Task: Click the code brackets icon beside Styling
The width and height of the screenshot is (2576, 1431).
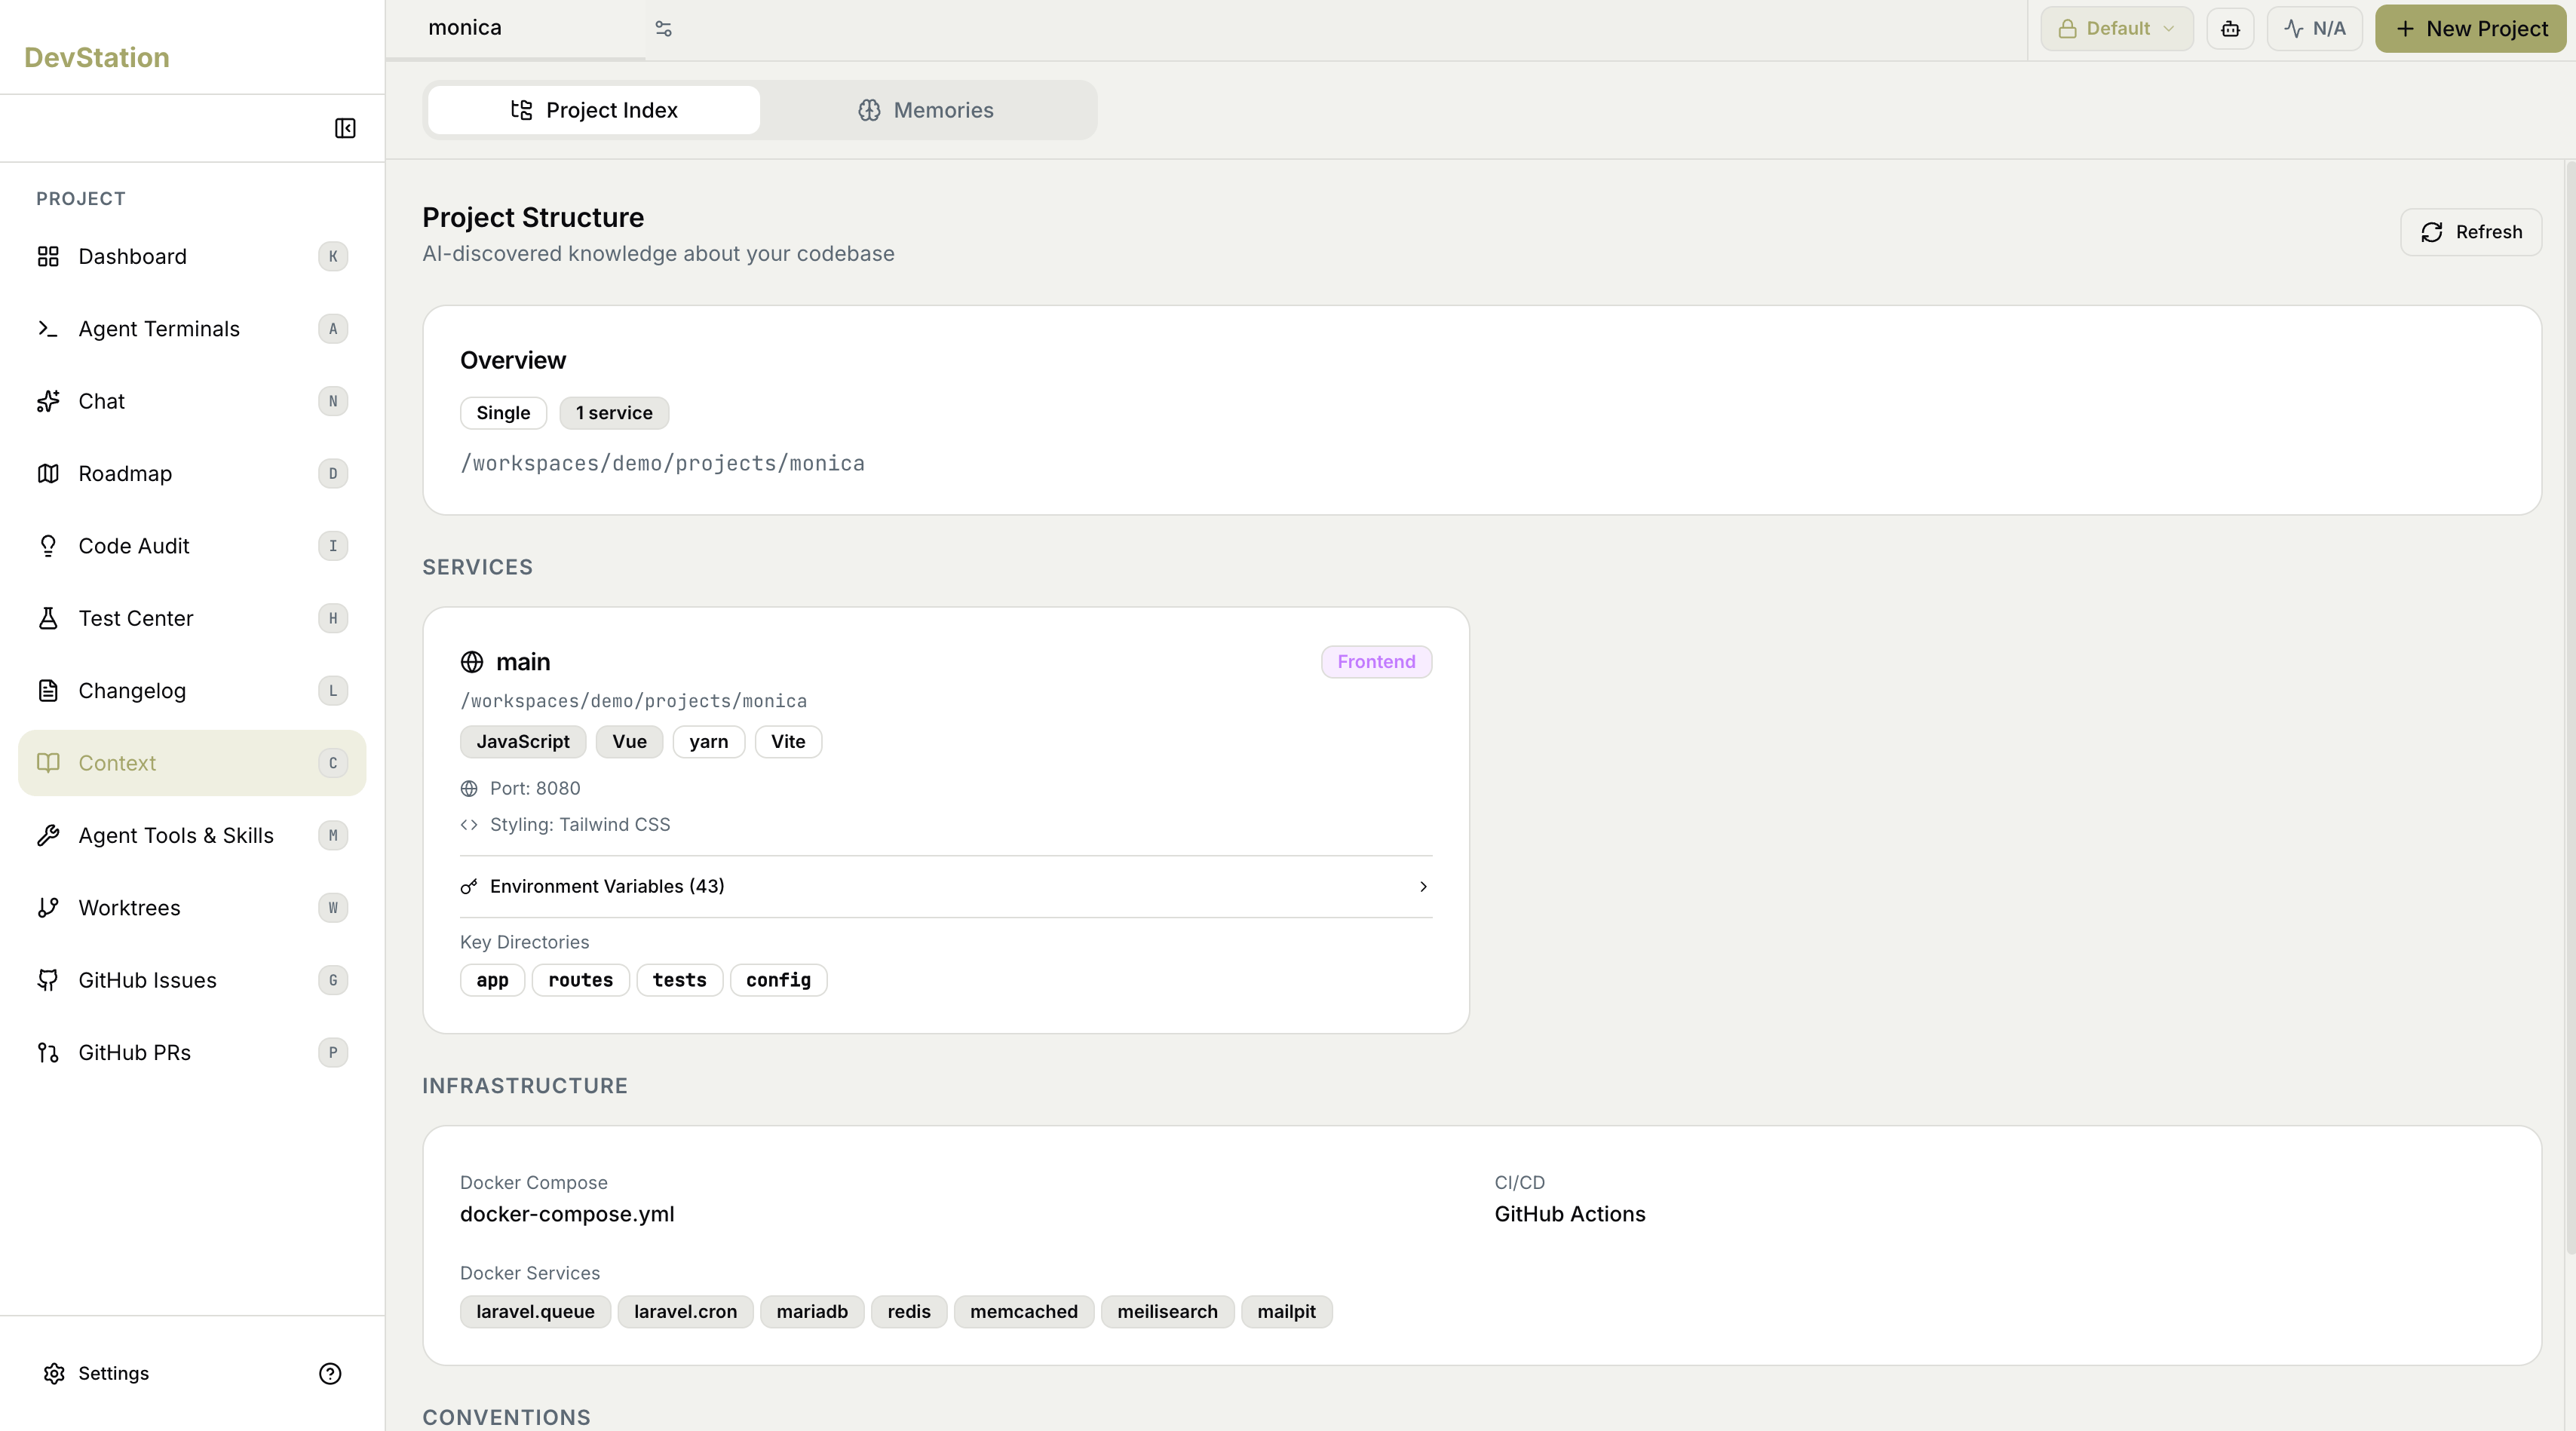Action: (x=469, y=825)
